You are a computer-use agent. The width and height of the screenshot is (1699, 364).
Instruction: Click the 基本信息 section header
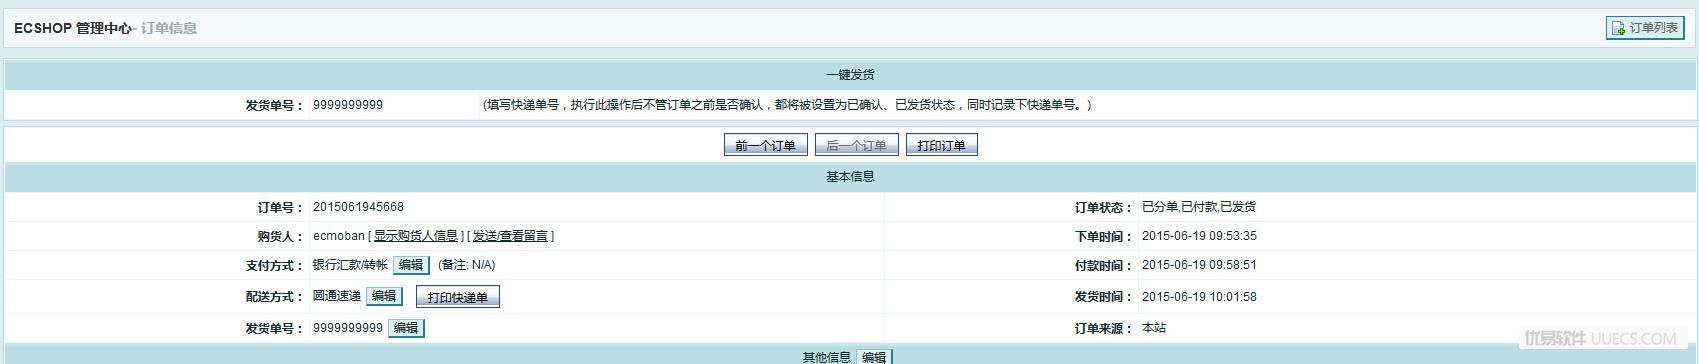(x=850, y=176)
